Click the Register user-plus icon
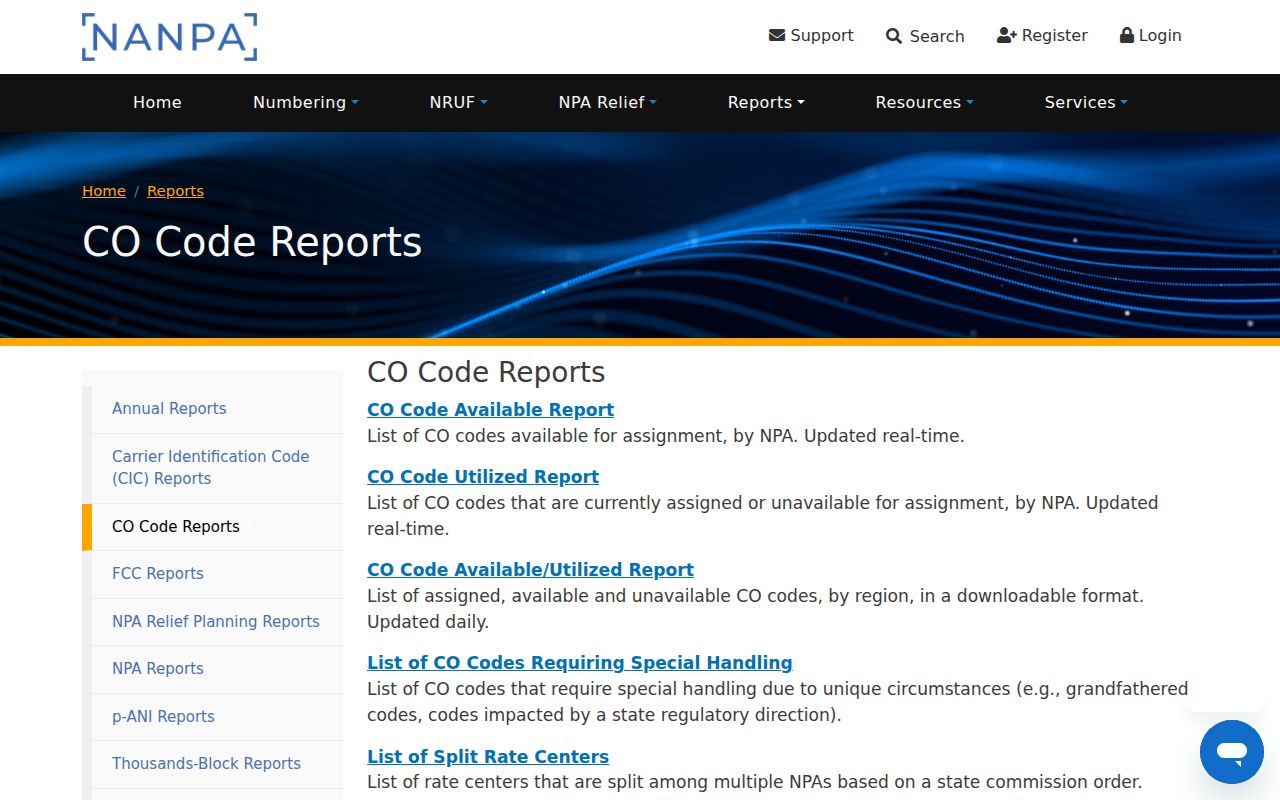Viewport: 1280px width, 800px height. pyautogui.click(x=1007, y=35)
